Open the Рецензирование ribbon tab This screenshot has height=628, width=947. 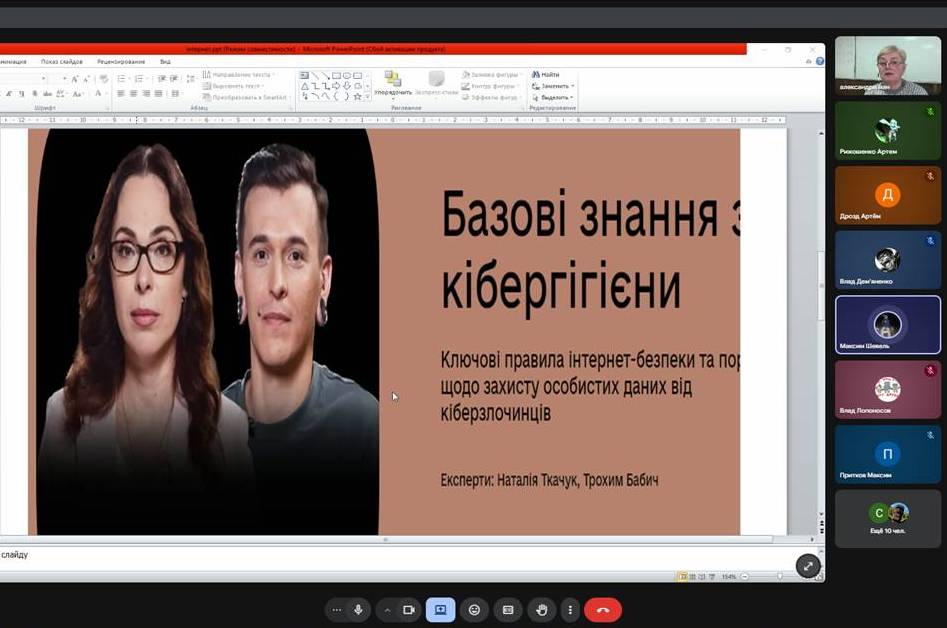point(121,62)
